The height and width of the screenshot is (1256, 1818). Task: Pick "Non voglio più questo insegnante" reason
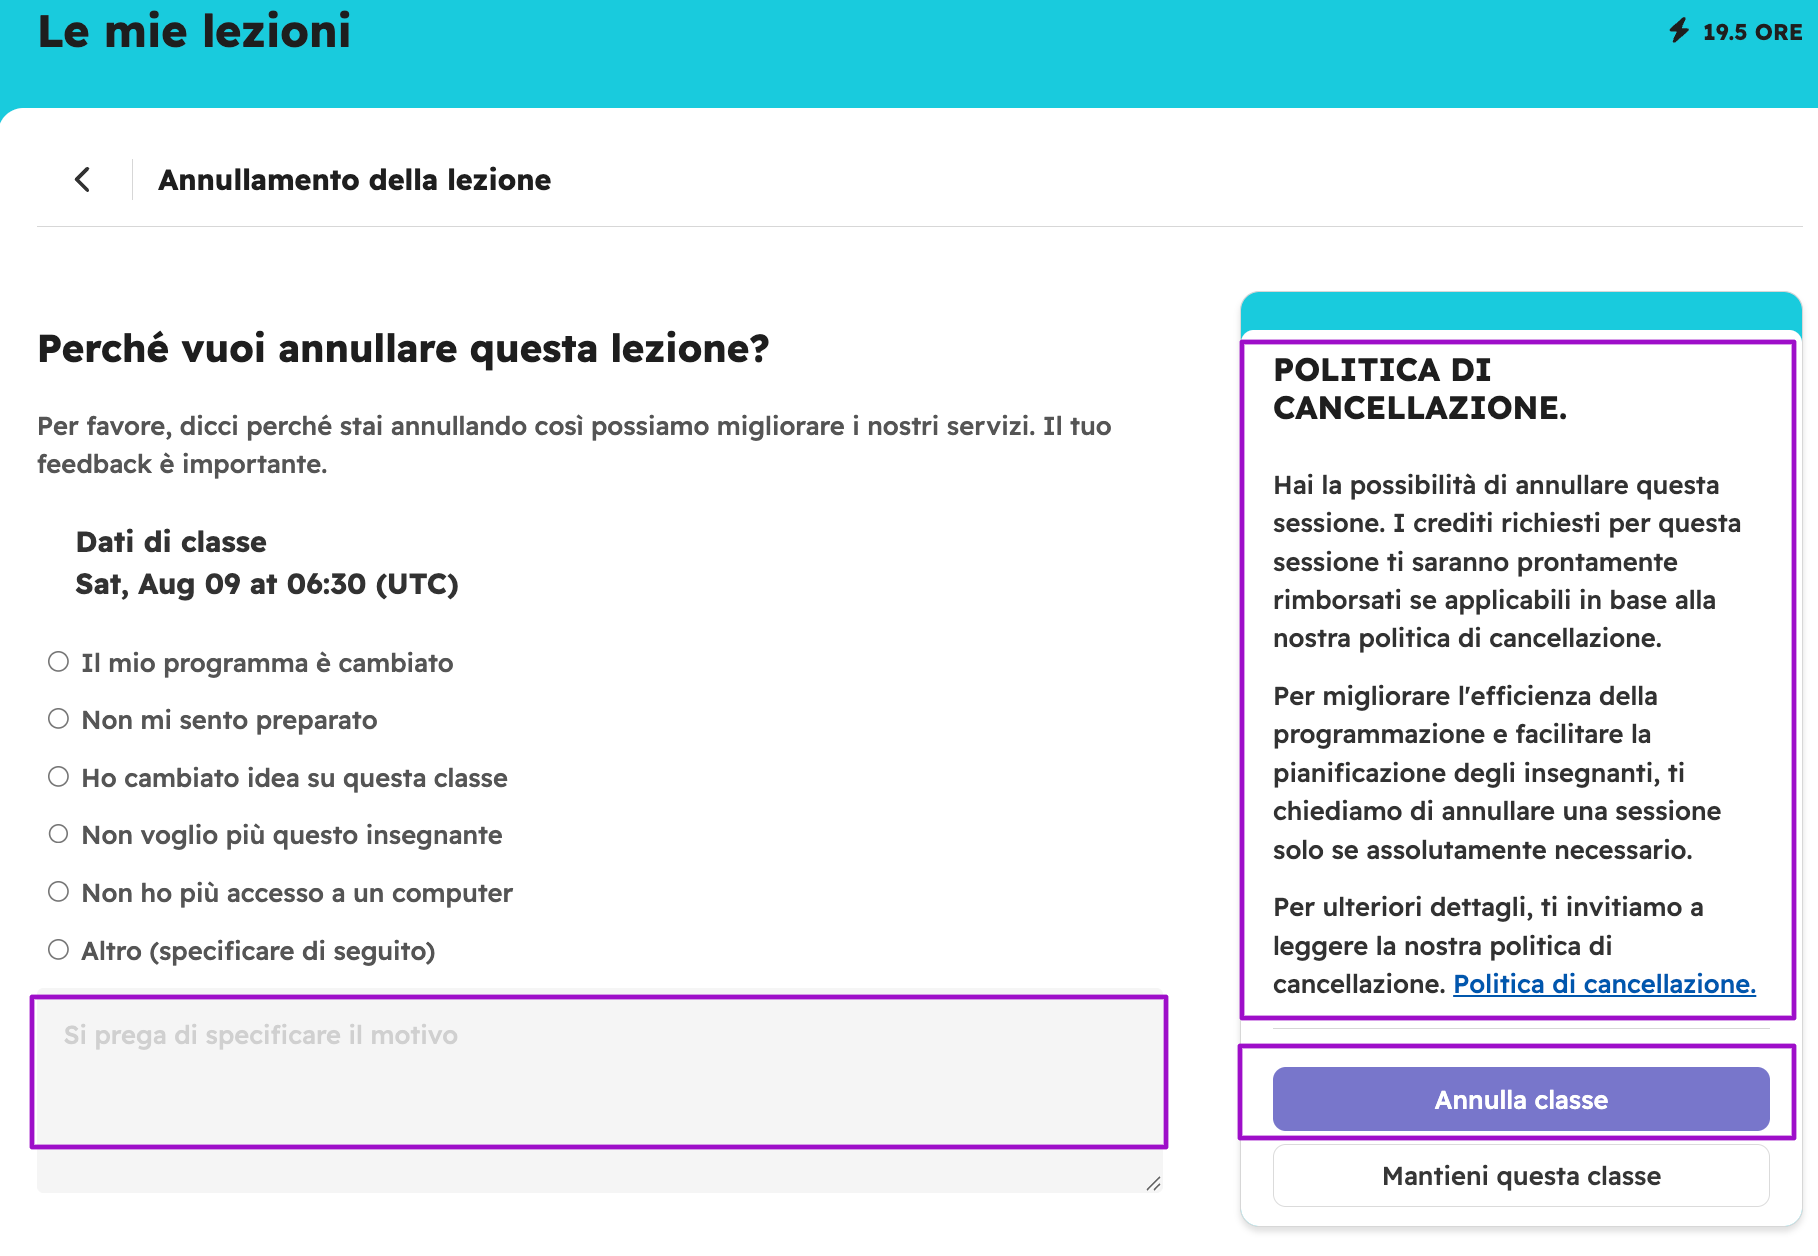click(59, 834)
